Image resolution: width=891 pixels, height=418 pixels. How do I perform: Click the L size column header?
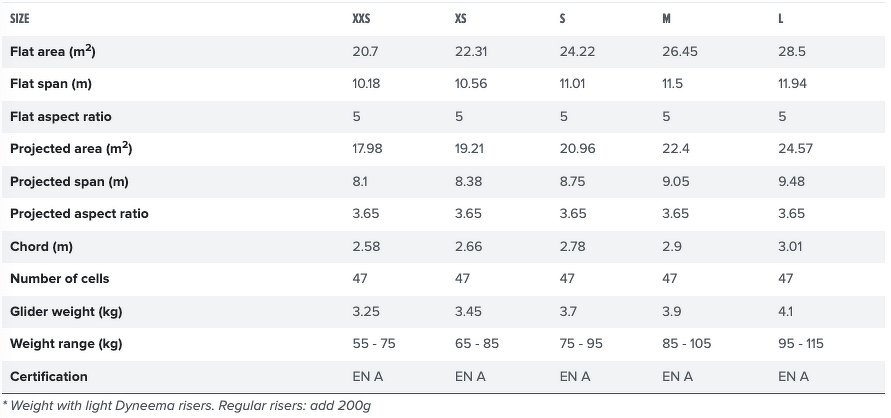[781, 19]
